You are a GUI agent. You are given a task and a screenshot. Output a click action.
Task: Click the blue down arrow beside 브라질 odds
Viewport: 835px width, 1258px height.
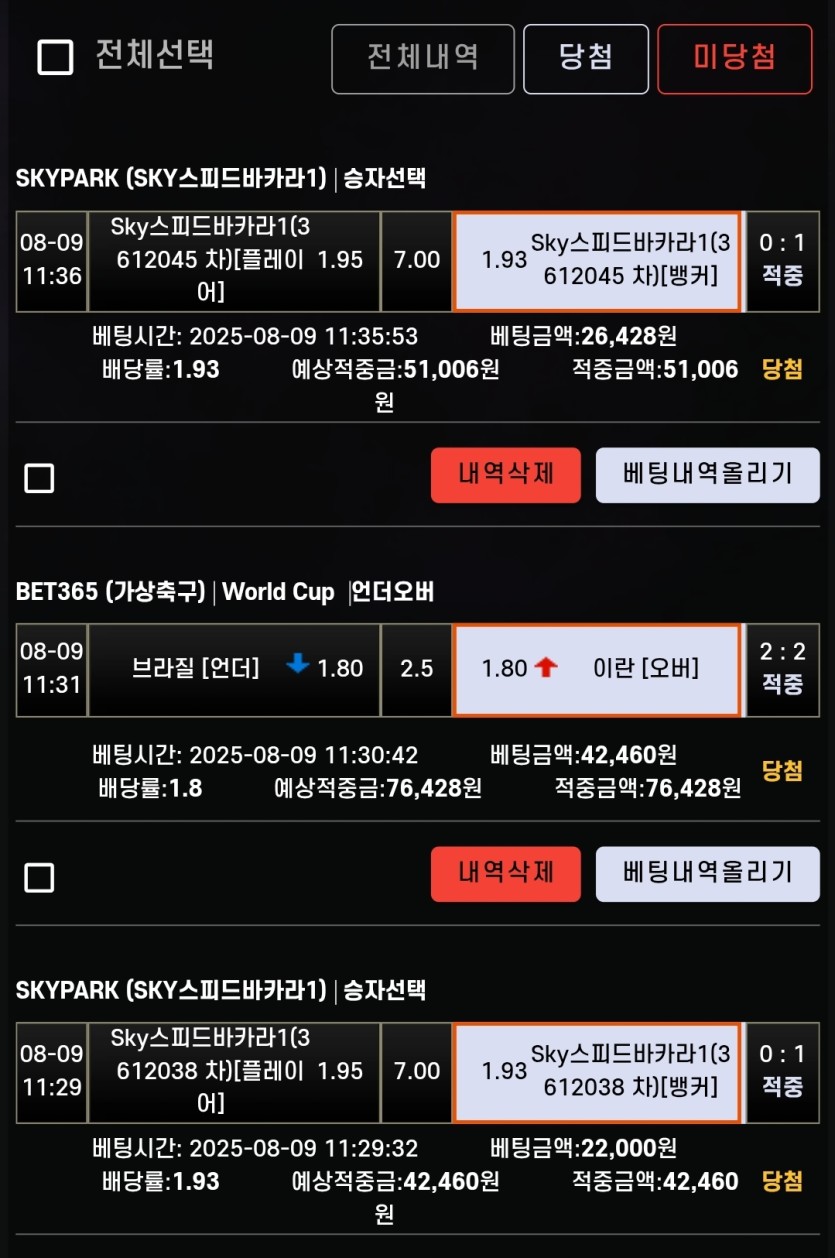coord(298,665)
